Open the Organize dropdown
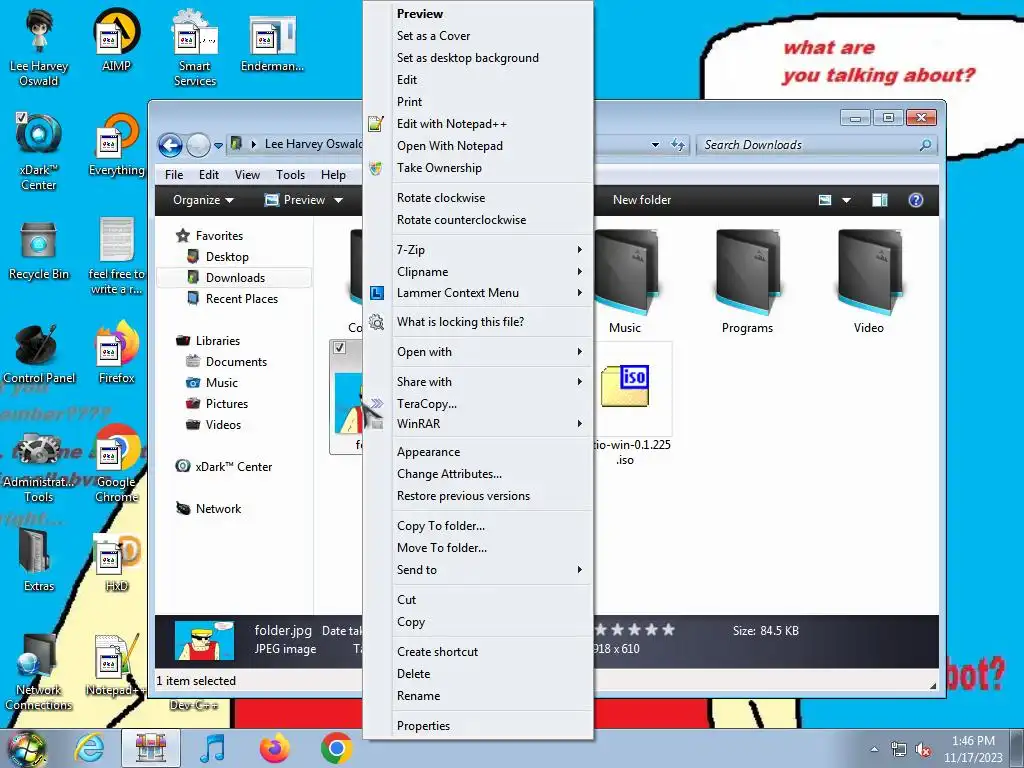This screenshot has width=1024, height=768. [203, 200]
